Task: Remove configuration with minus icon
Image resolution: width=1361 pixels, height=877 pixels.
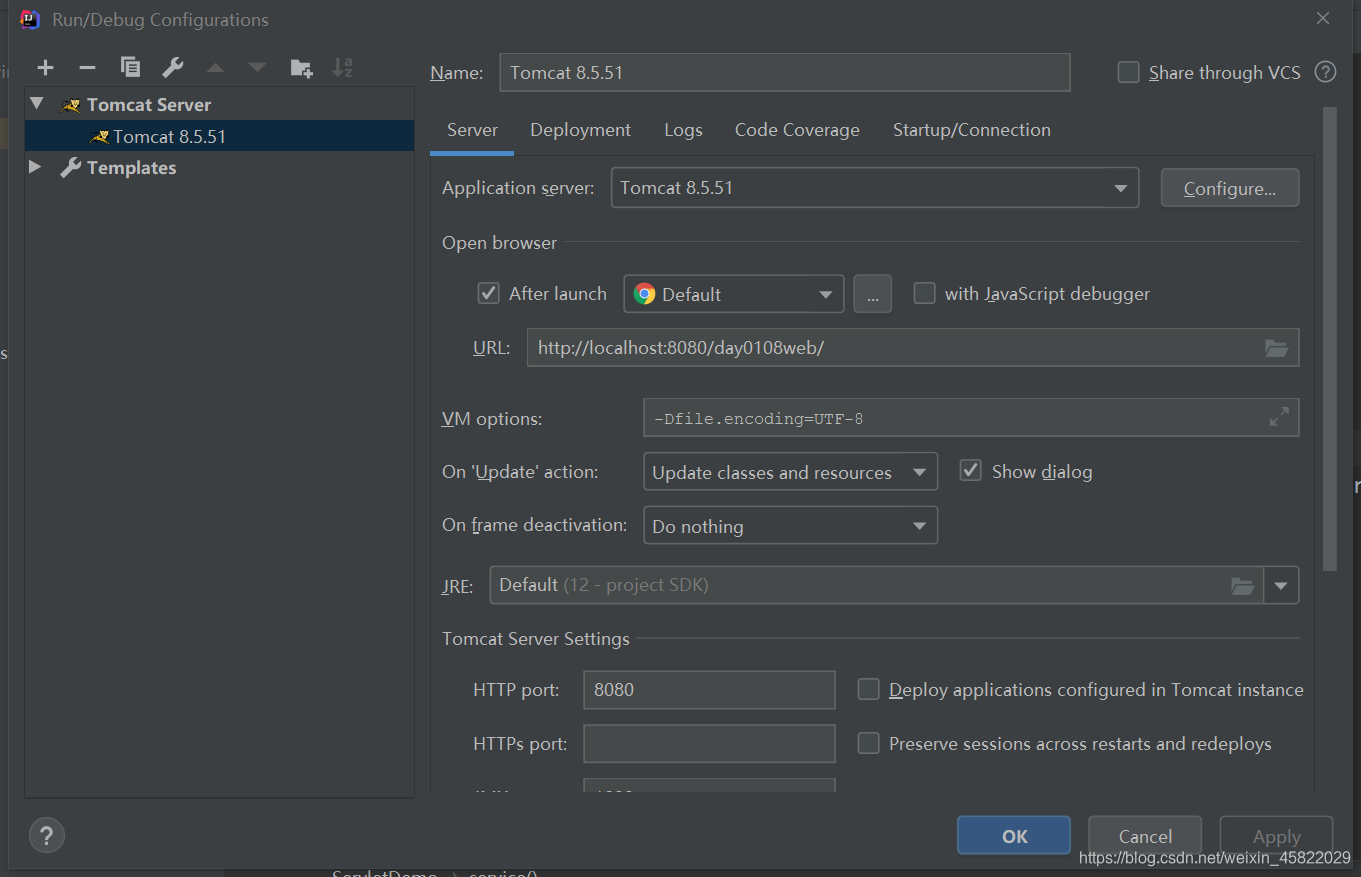Action: (87, 68)
